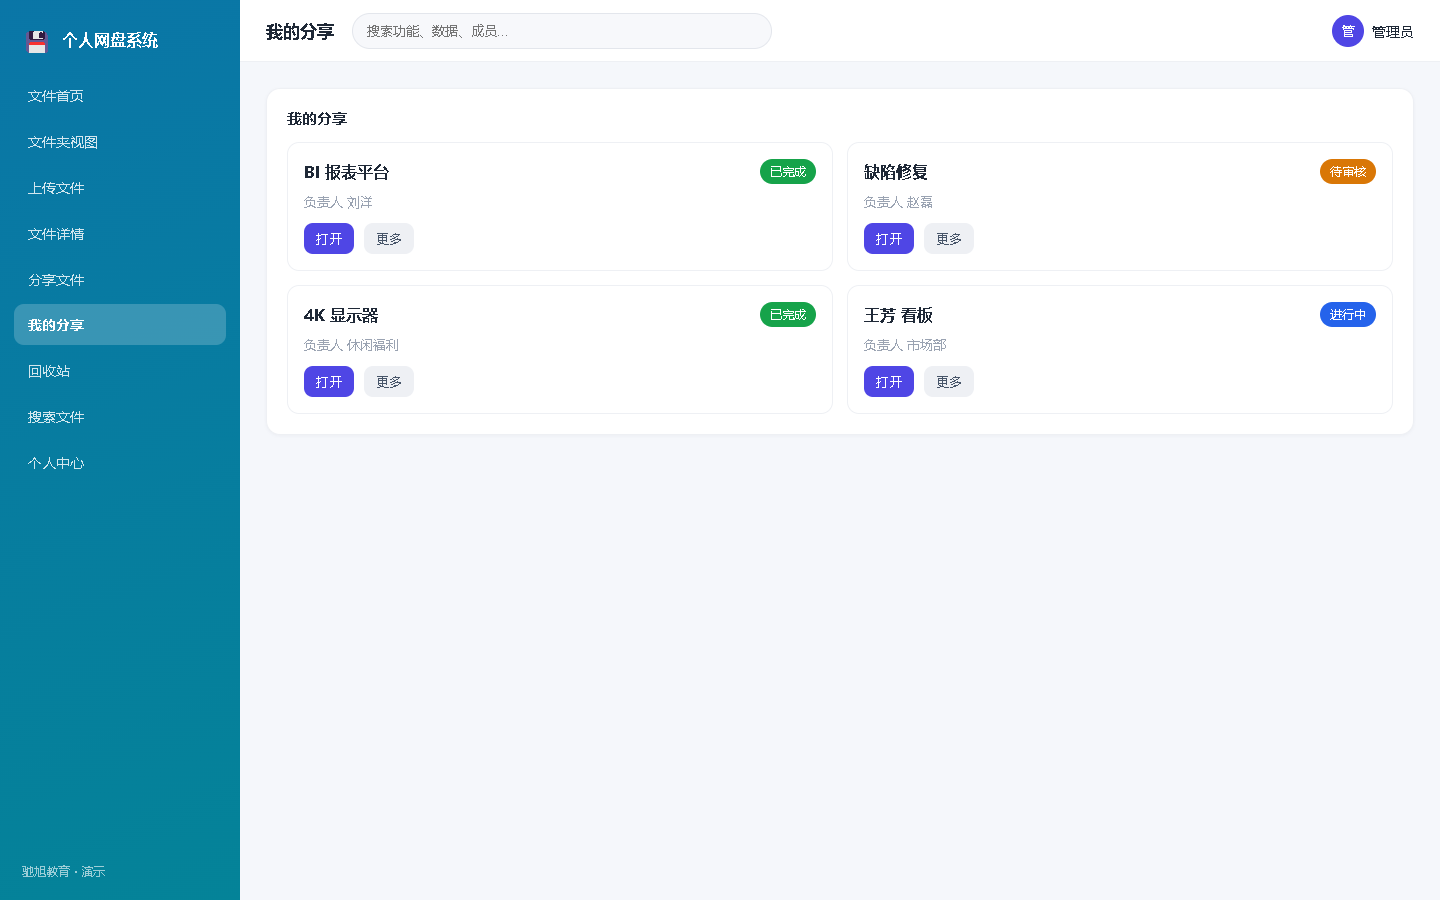Select 分享文件 in the sidebar
This screenshot has width=1440, height=900.
pos(120,280)
